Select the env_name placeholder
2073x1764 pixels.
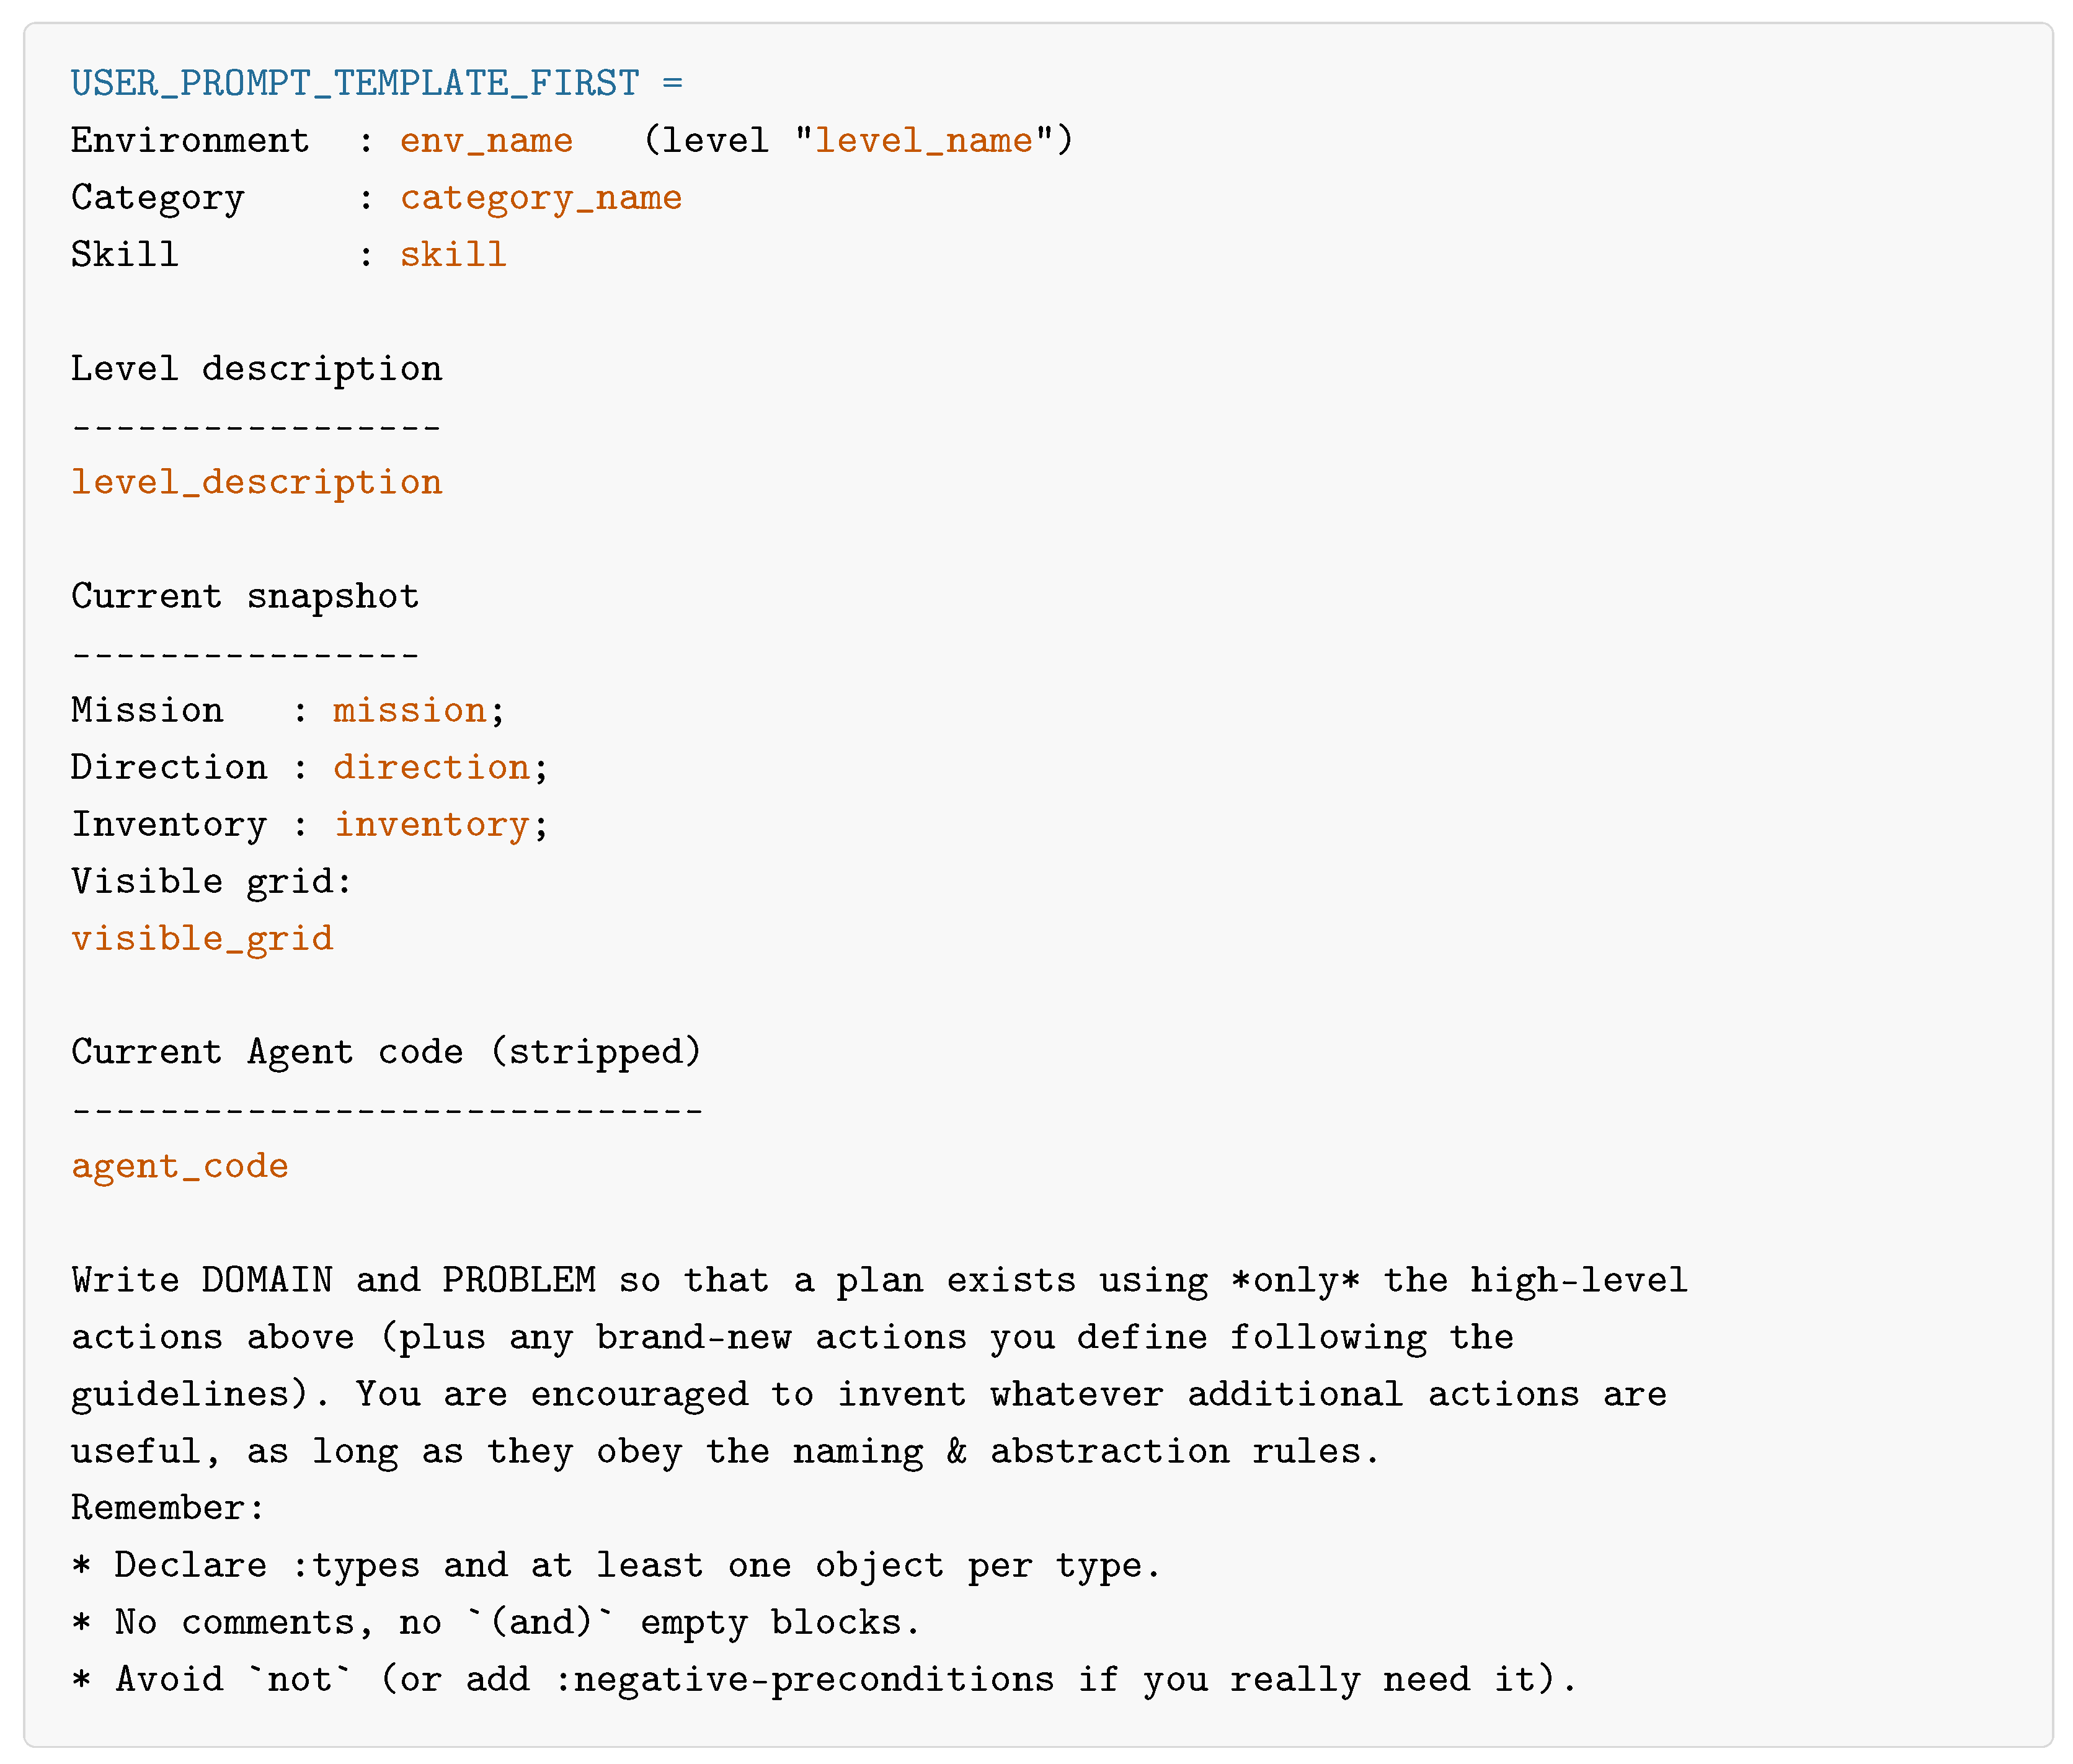(x=486, y=141)
